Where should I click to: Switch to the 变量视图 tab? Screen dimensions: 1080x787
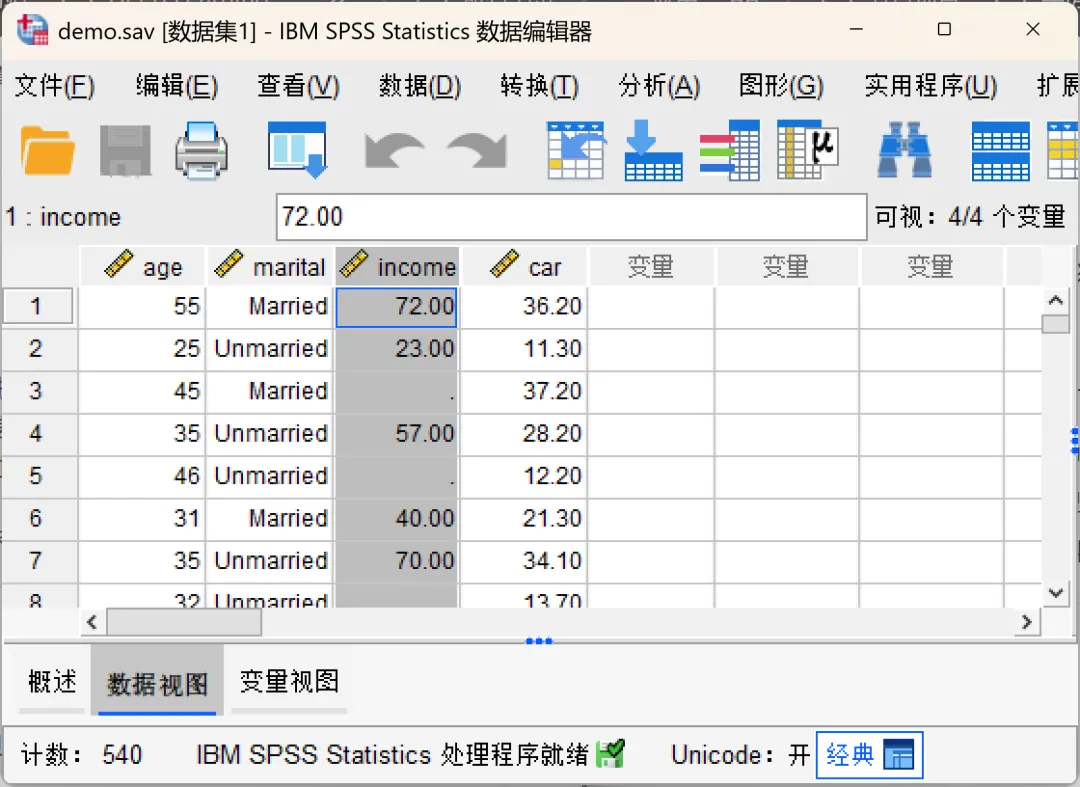(289, 682)
